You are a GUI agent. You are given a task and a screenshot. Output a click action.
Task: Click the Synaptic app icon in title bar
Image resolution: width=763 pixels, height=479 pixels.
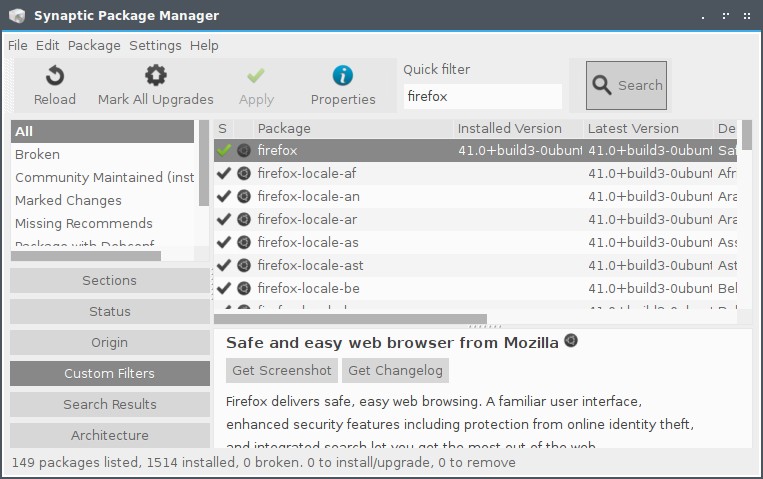pos(17,16)
